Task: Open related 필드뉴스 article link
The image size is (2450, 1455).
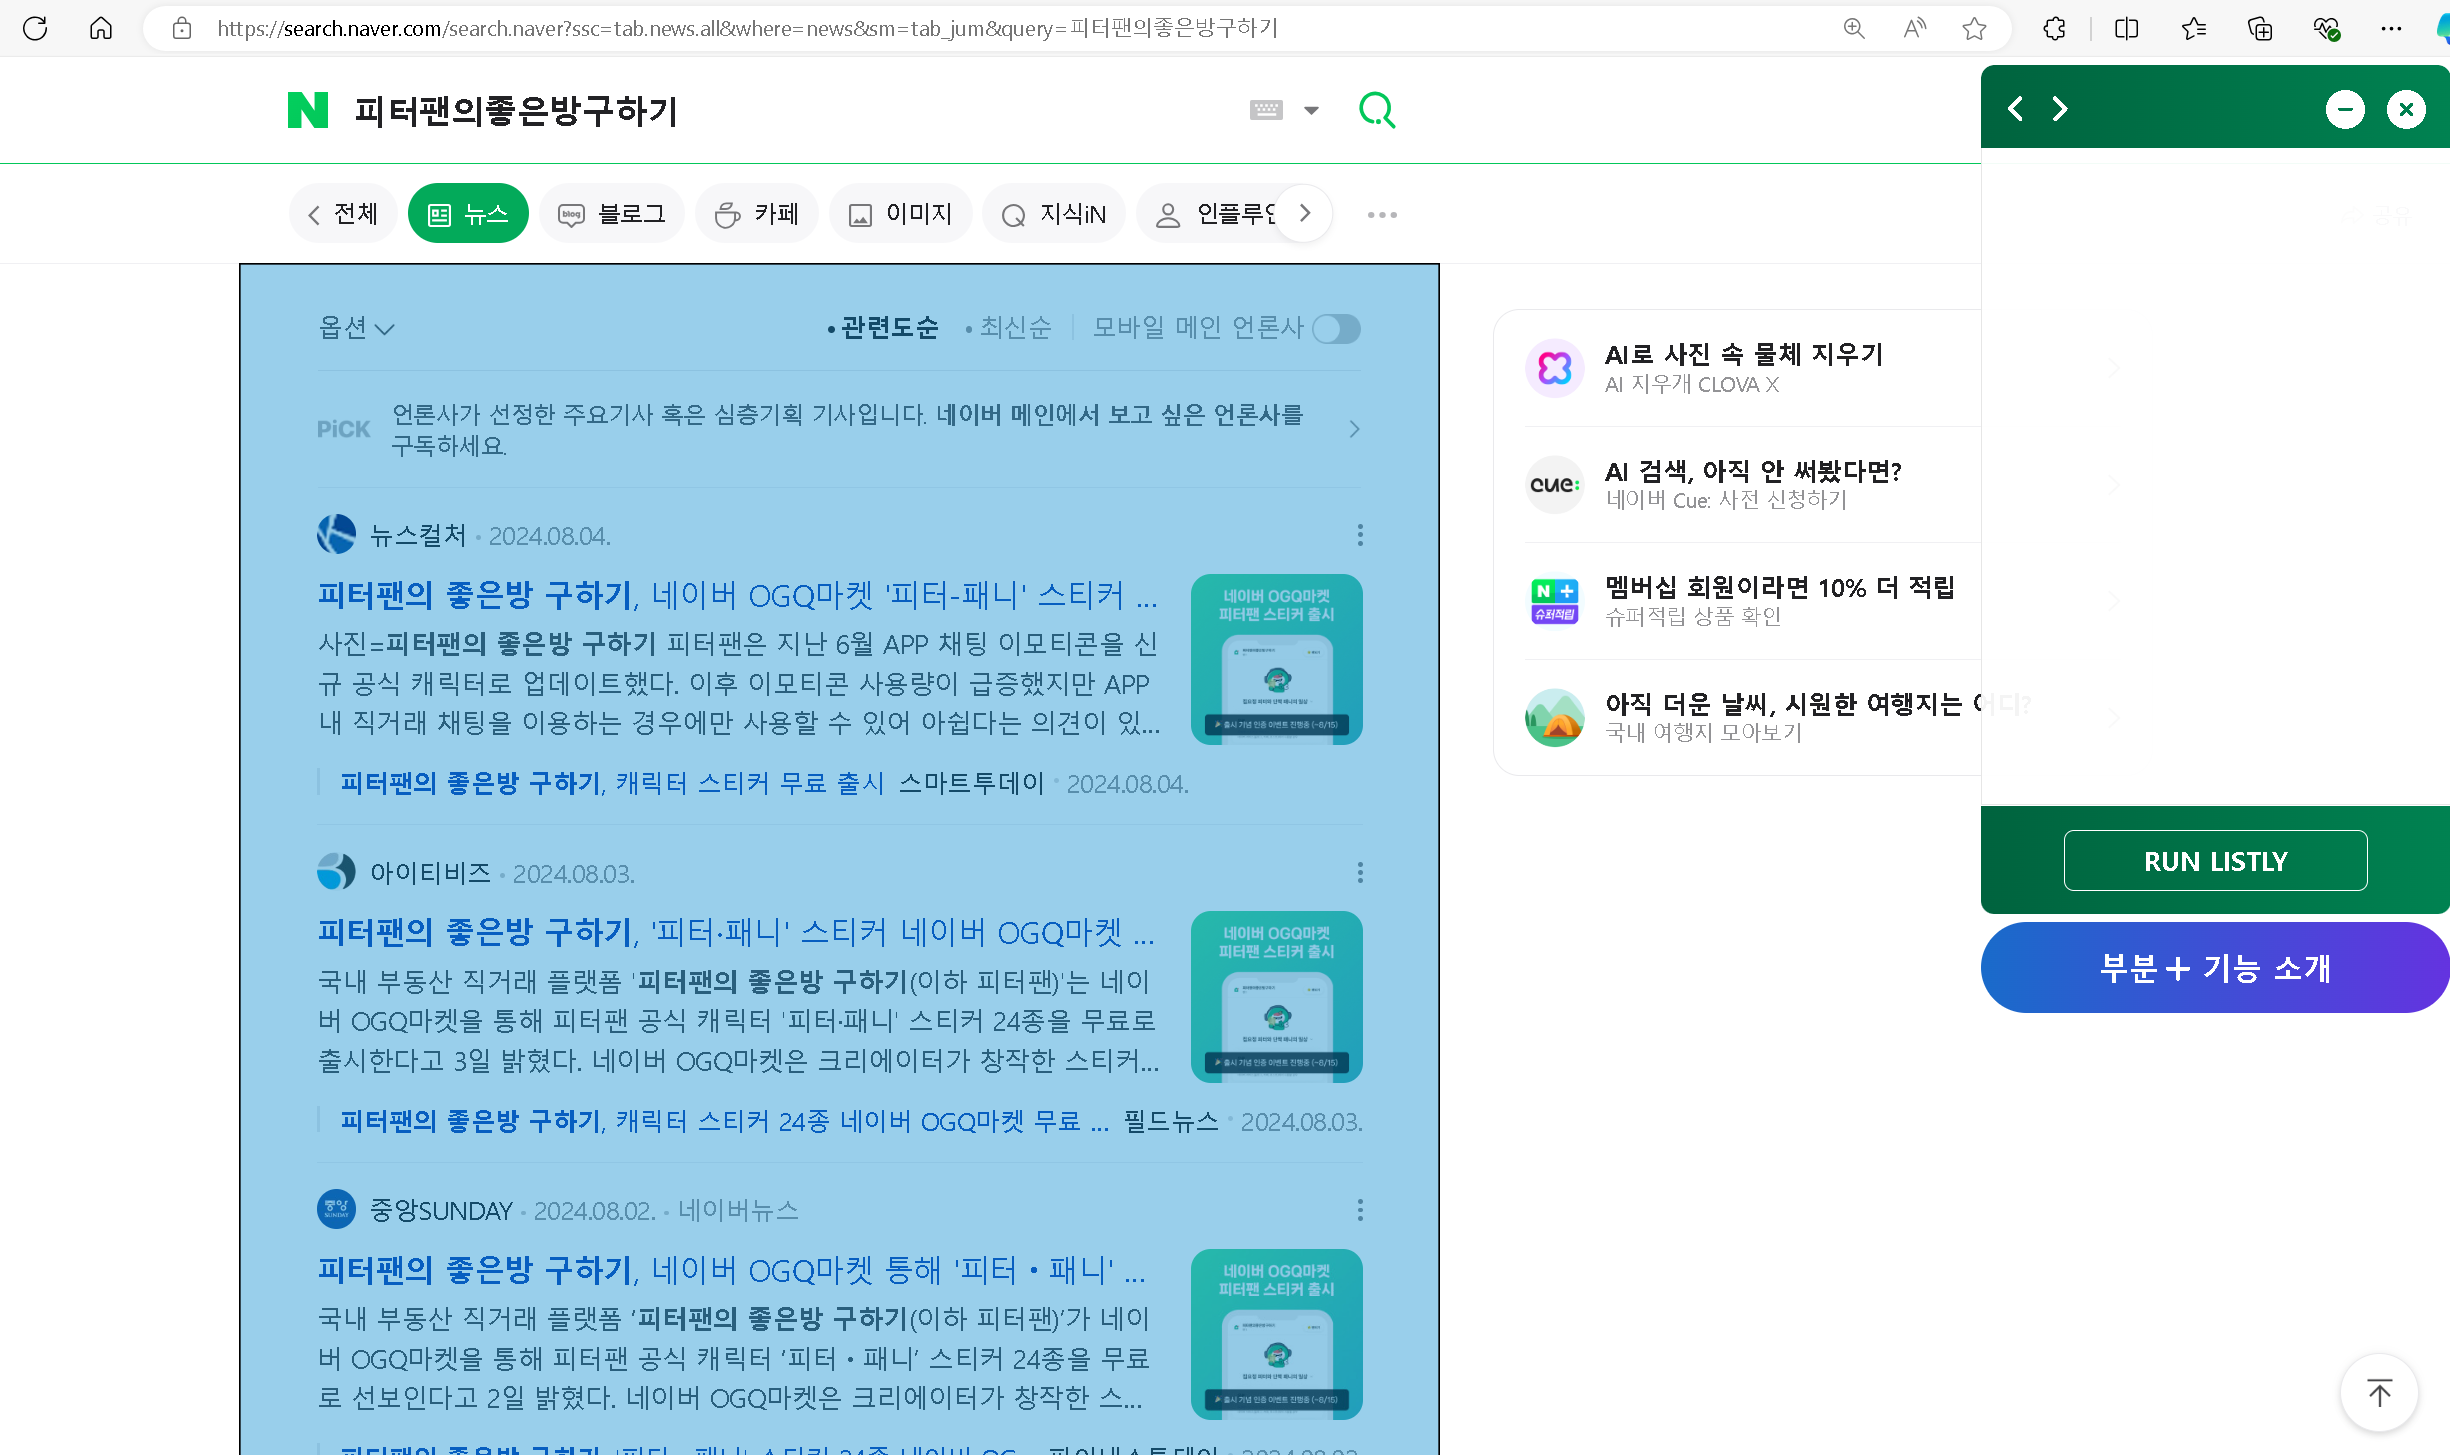Action: click(725, 1121)
